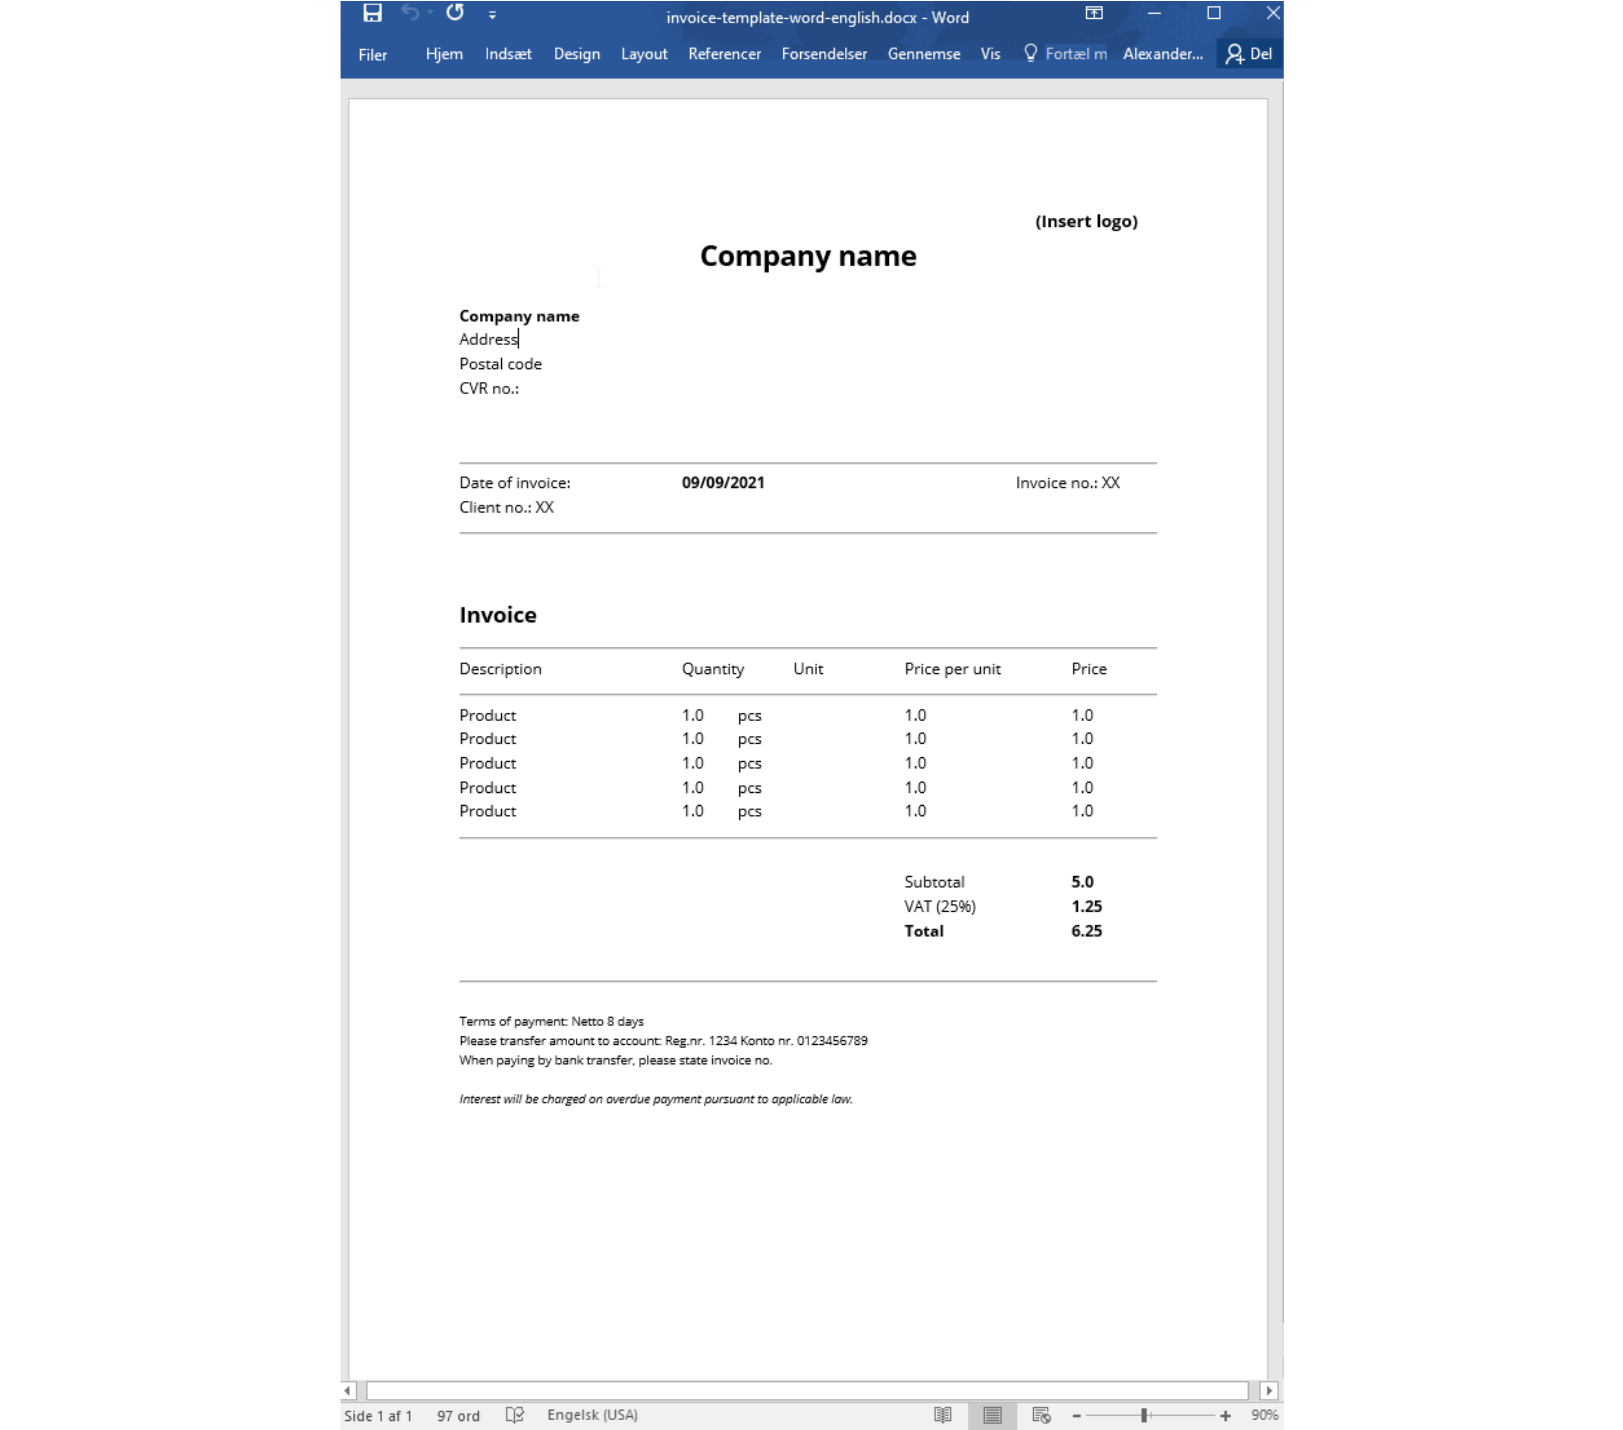Image resolution: width=1623 pixels, height=1430 pixels.
Task: Expand the Customize Quick Access Toolbar dropdown
Action: coord(492,15)
